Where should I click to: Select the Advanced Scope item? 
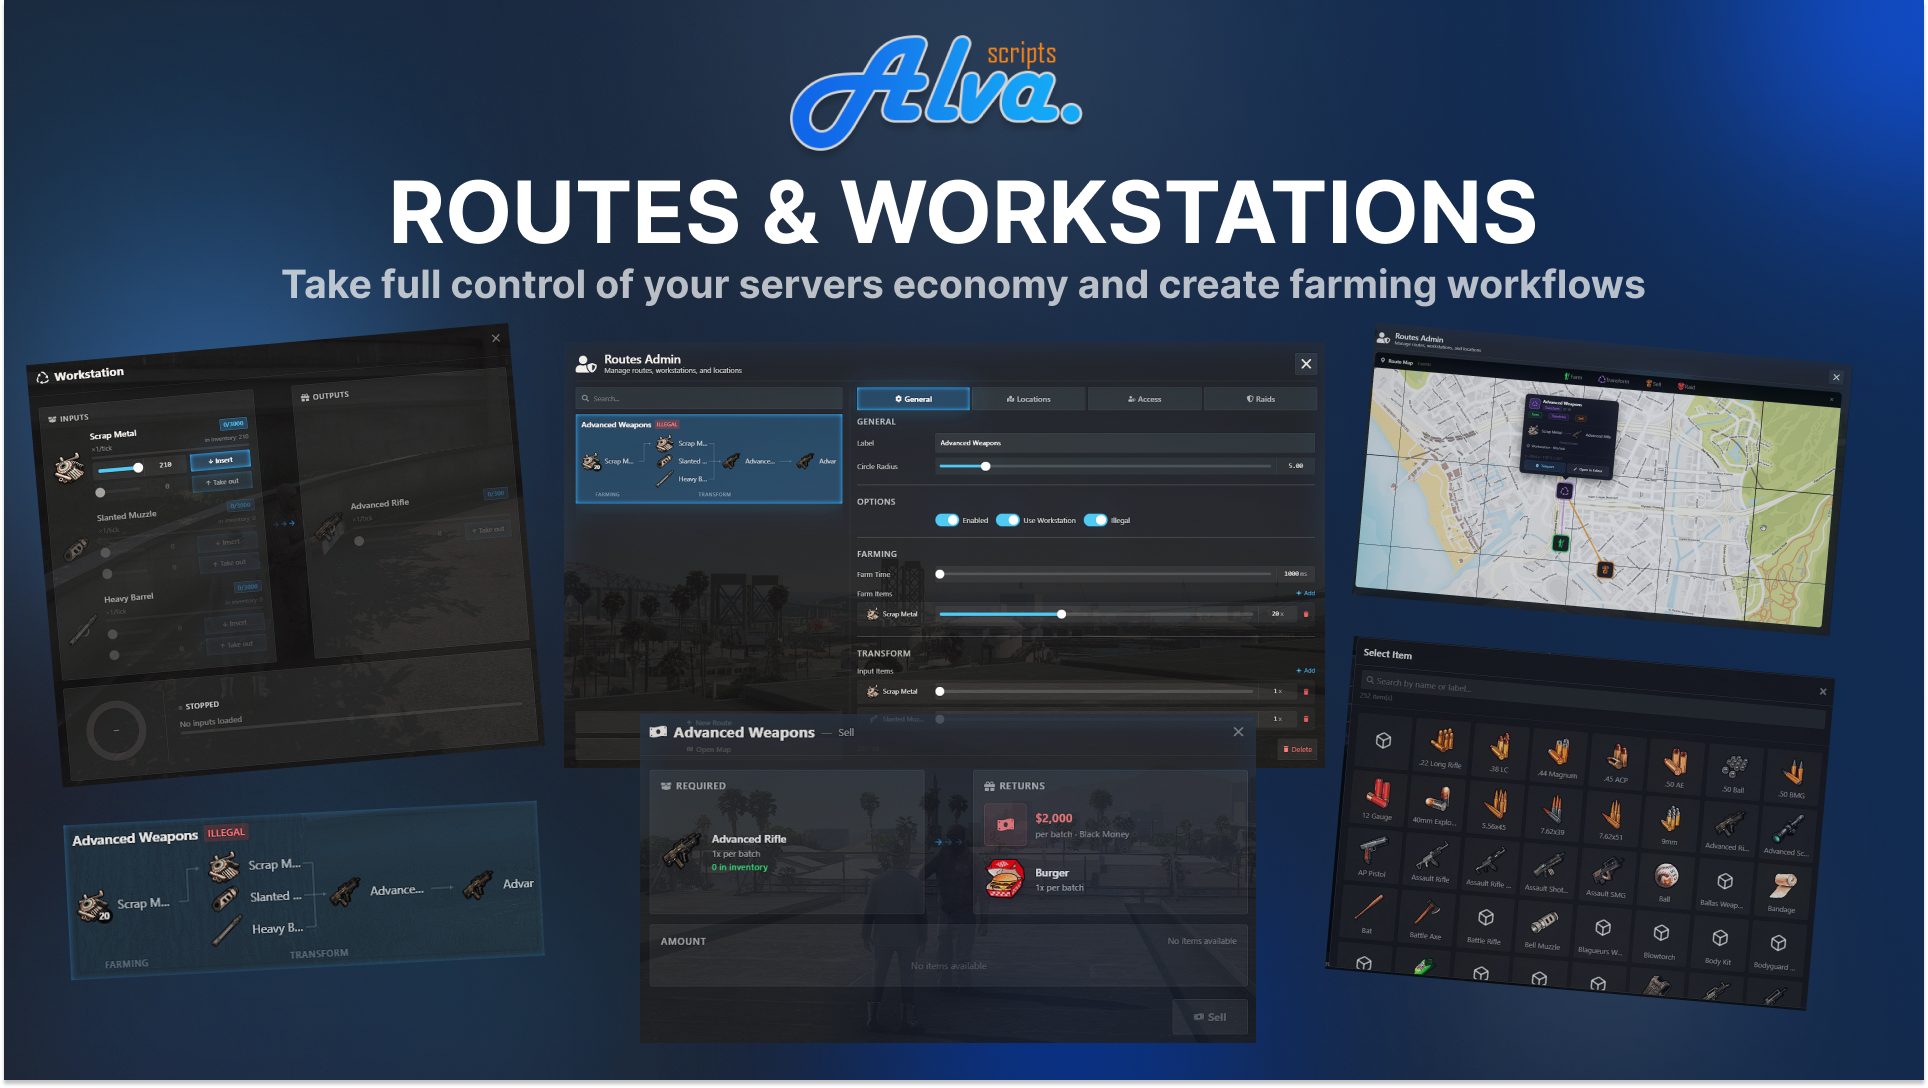pos(1787,830)
